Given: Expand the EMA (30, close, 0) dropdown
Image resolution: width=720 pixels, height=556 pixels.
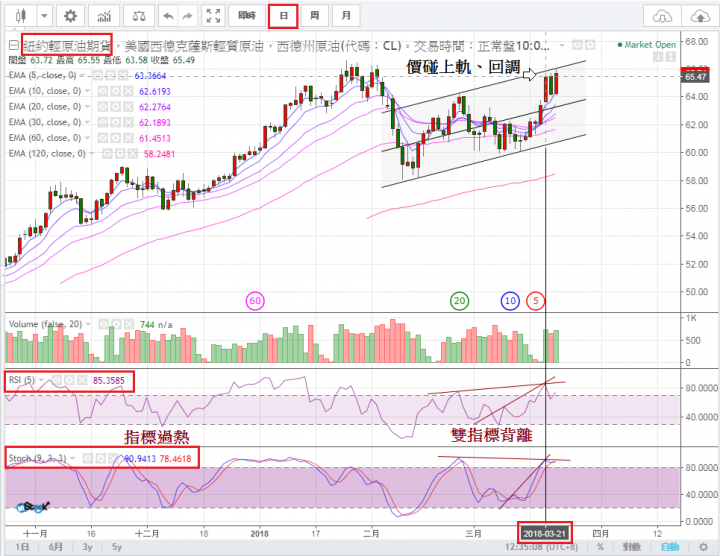Looking at the screenshot, I should [87, 123].
